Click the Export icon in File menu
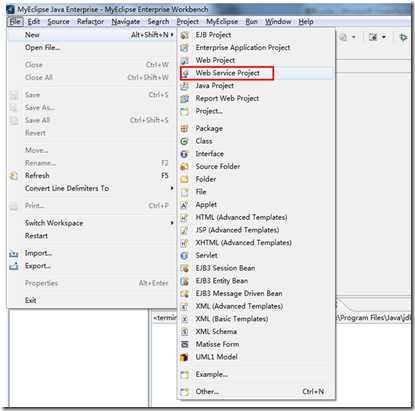The height and width of the screenshot is (411, 415). [13, 266]
